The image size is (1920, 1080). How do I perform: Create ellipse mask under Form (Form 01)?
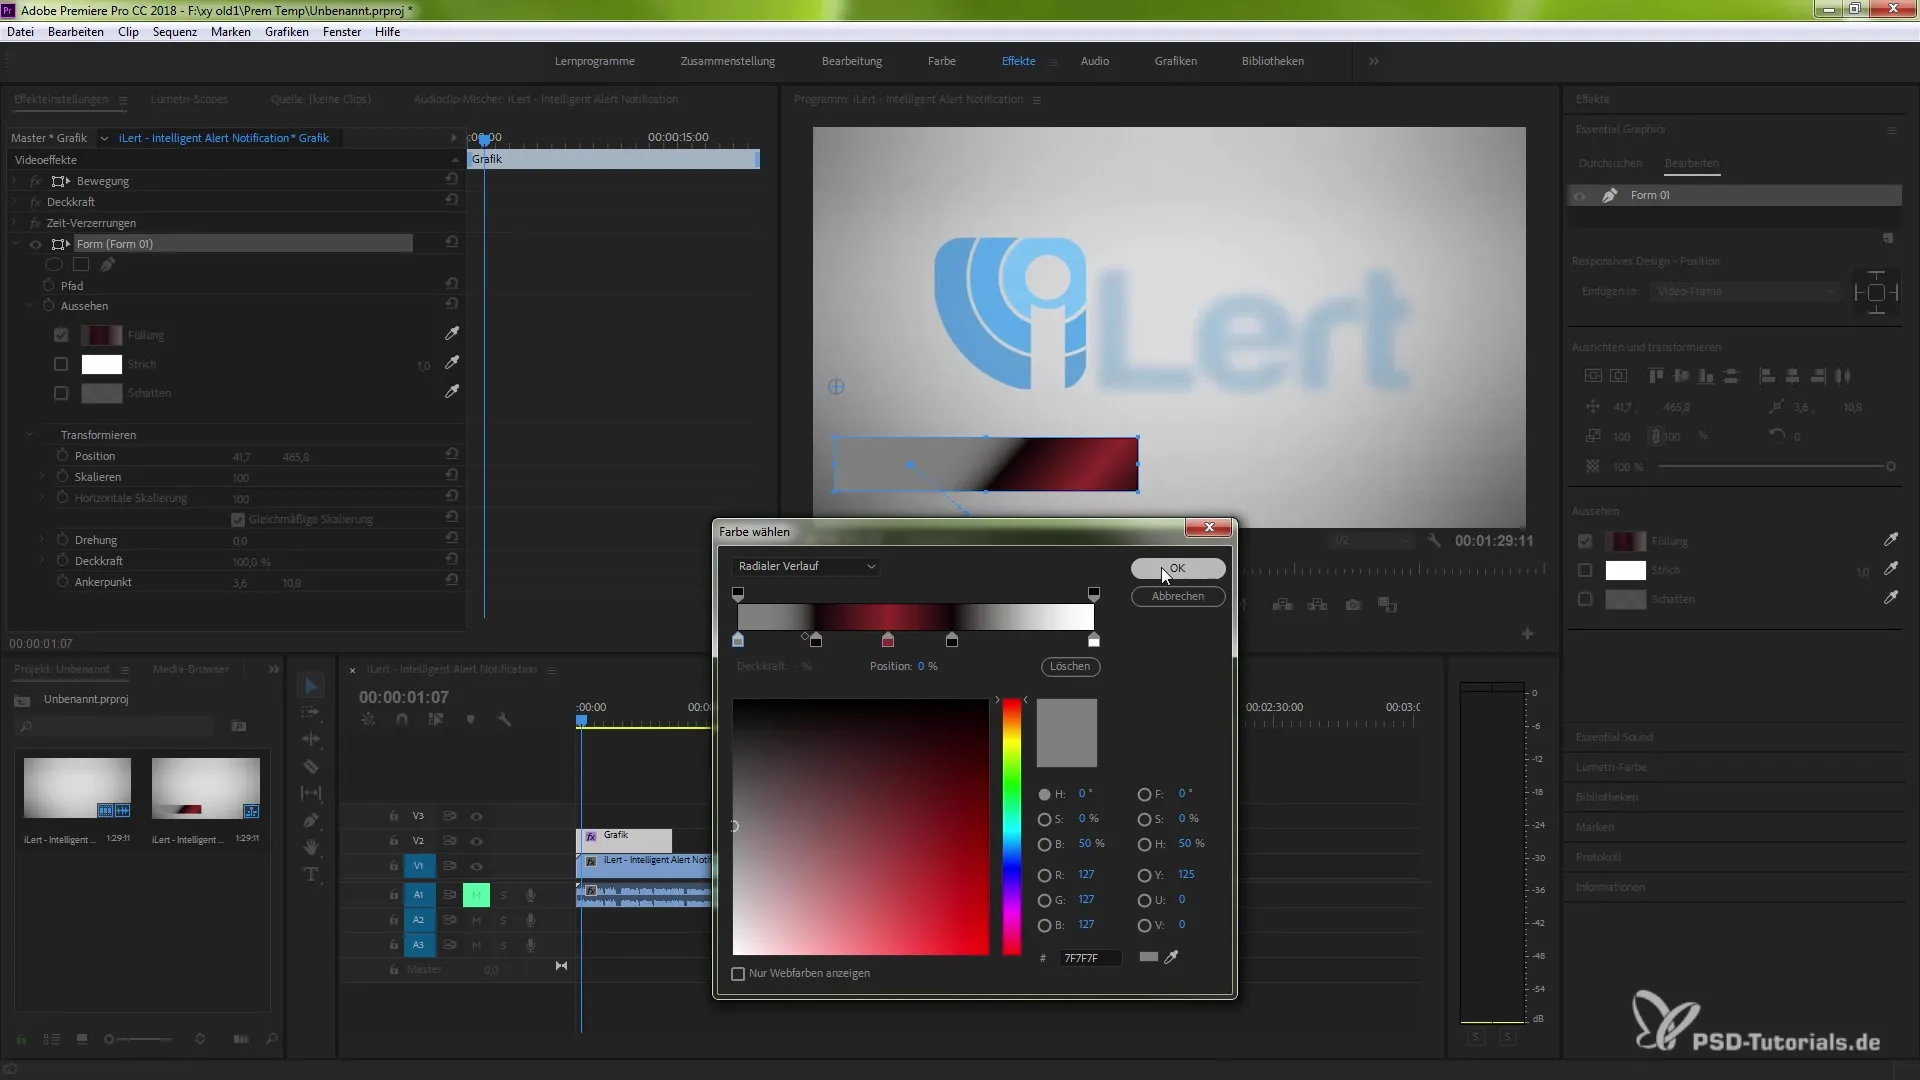click(x=54, y=265)
